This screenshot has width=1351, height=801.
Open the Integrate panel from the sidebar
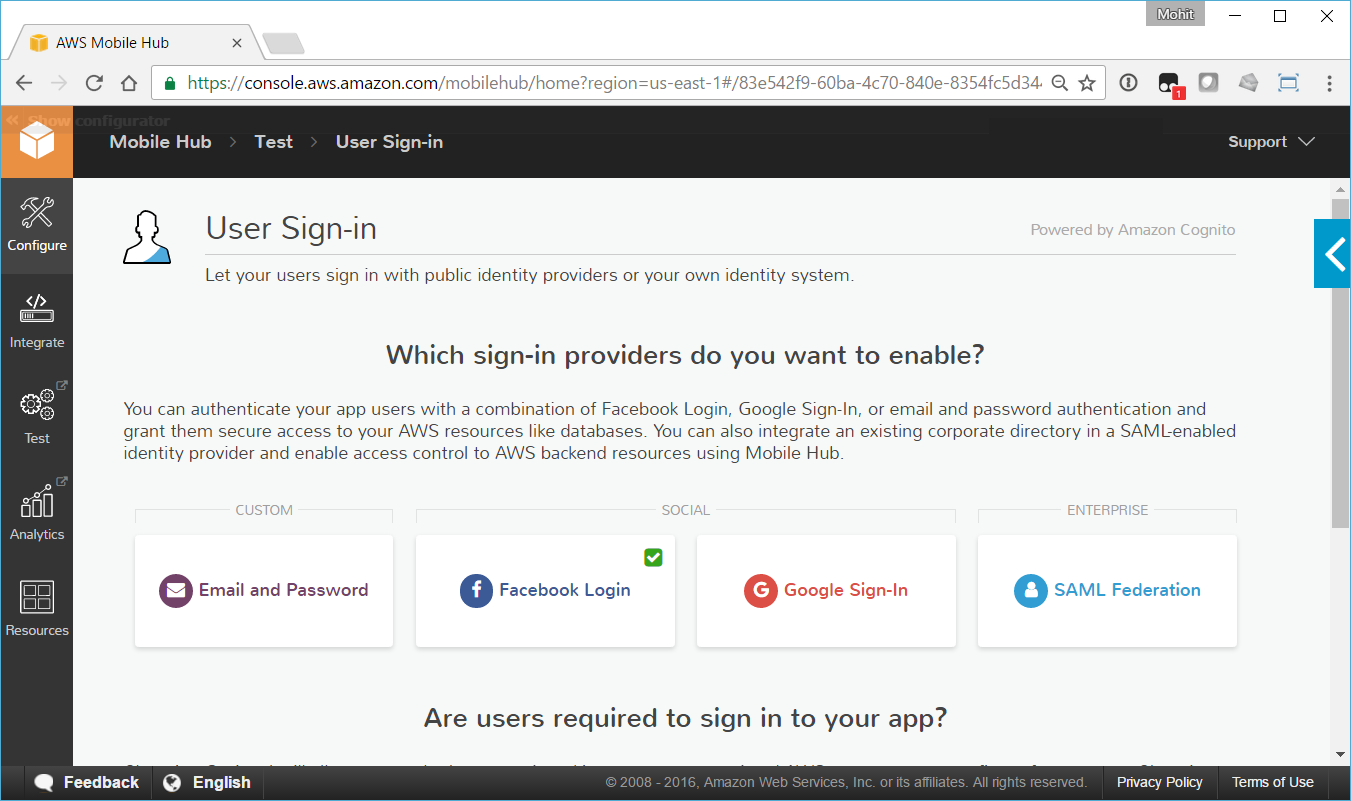point(37,320)
